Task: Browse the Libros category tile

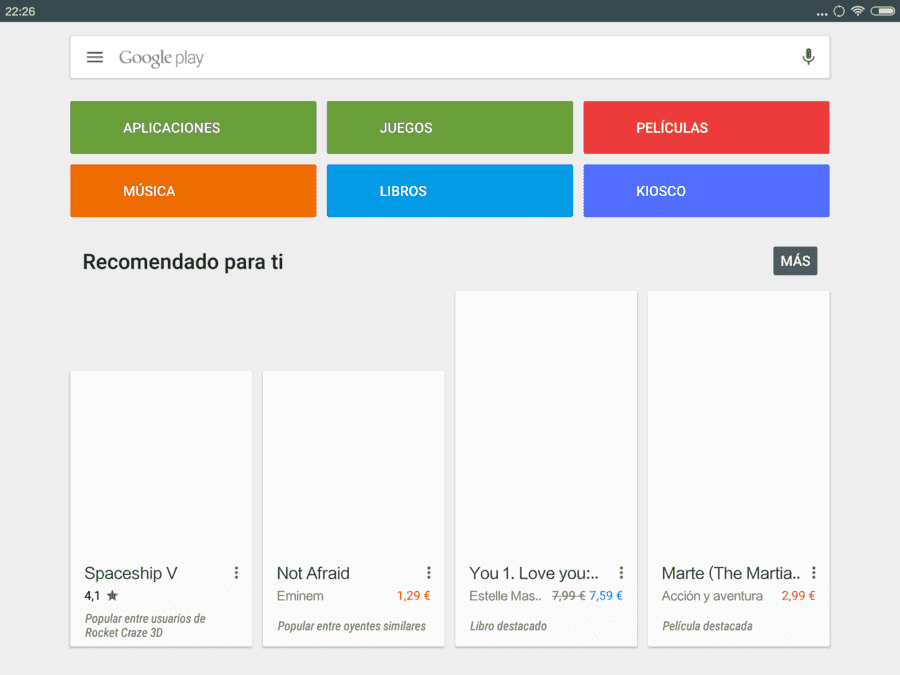Action: (x=450, y=191)
